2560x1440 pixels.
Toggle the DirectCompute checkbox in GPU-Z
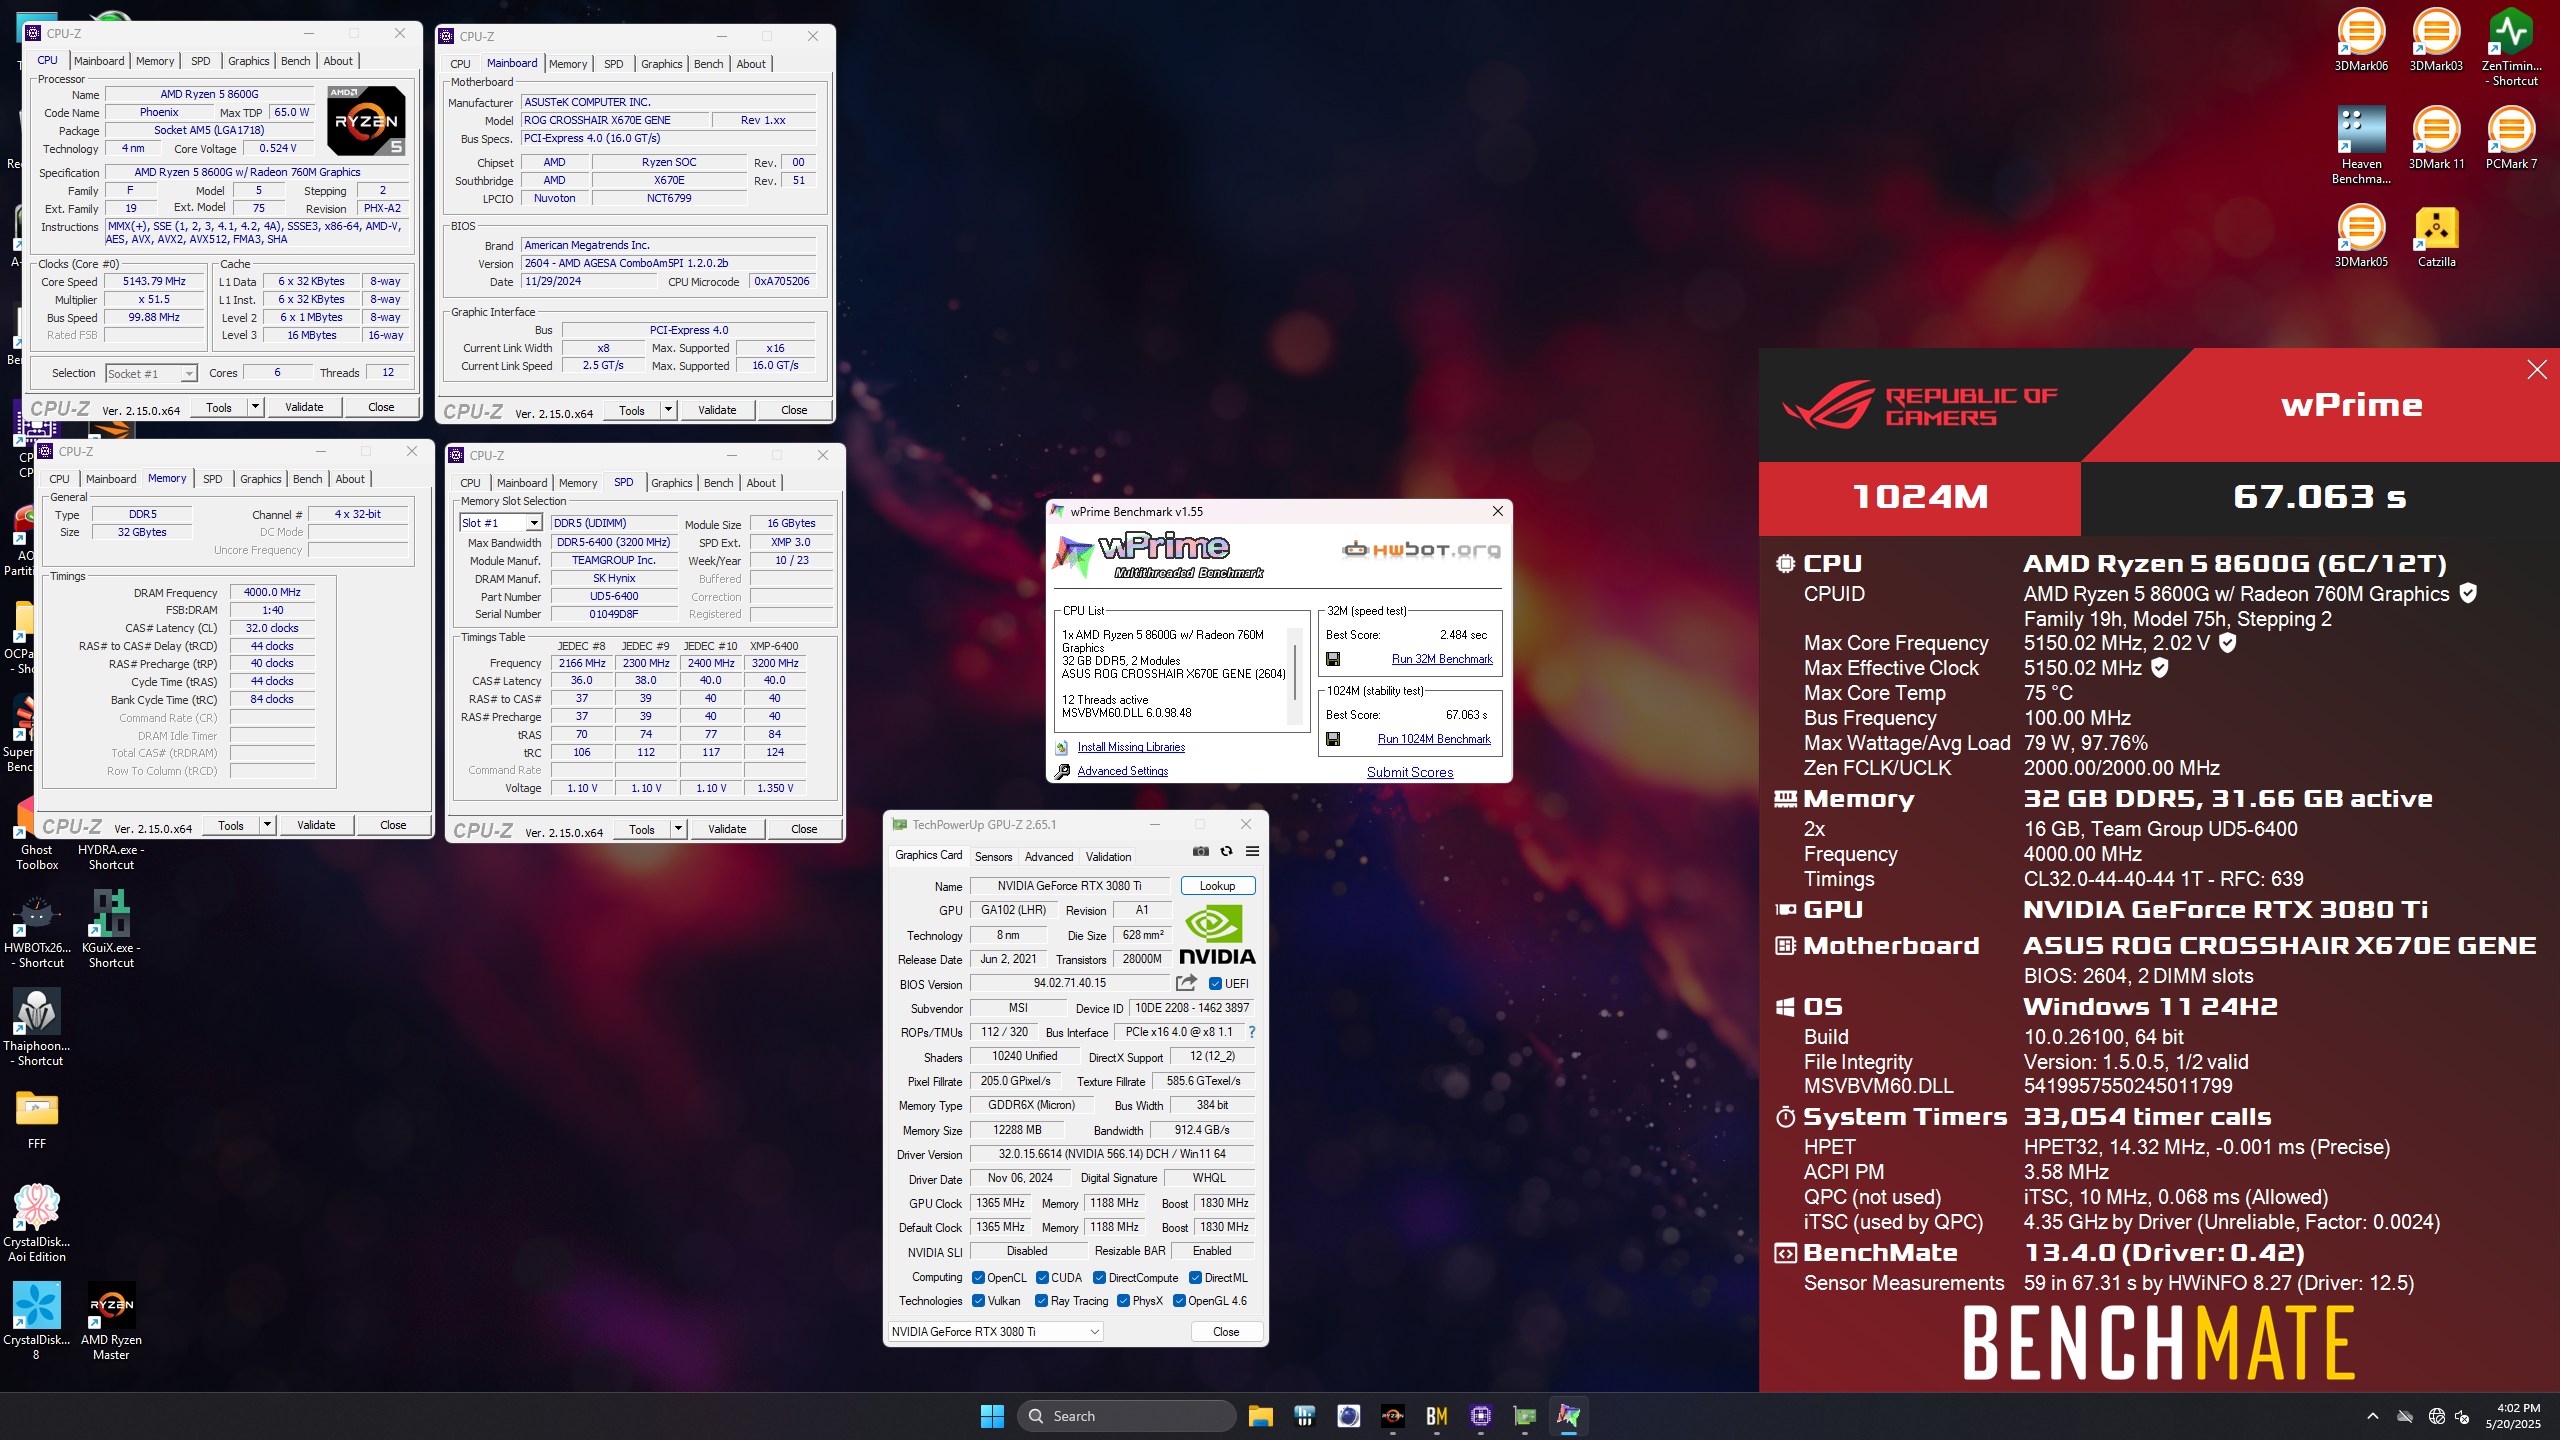point(1099,1277)
